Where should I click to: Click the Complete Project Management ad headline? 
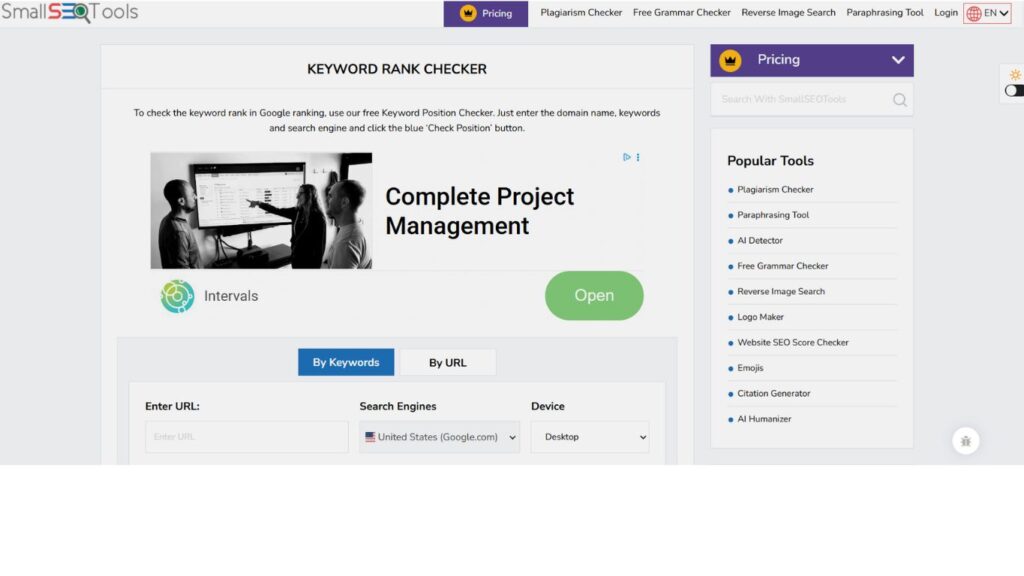479,211
